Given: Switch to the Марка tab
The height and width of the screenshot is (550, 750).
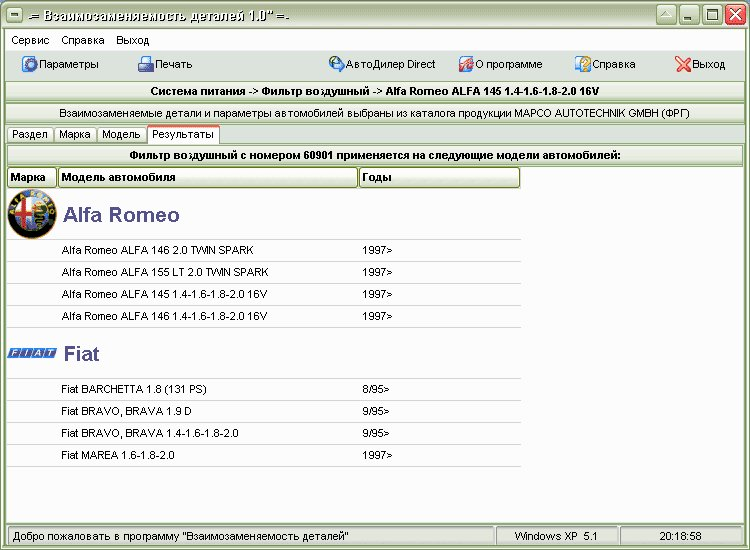Looking at the screenshot, I should point(75,134).
